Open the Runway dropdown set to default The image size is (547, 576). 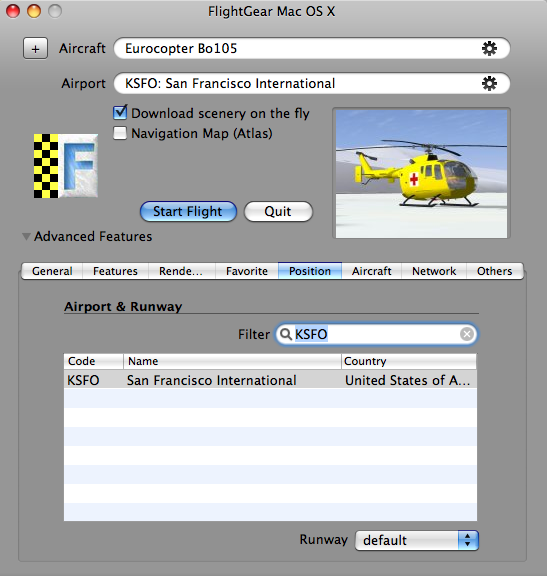click(417, 540)
